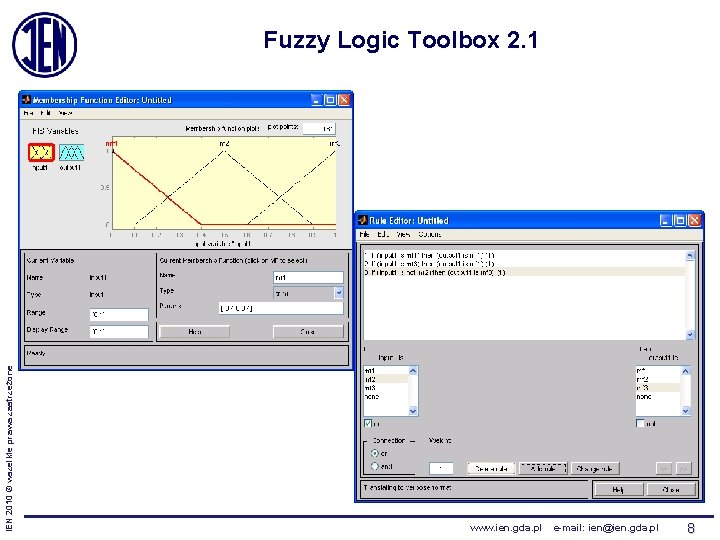Open View menu in Rule Editor

click(403, 234)
